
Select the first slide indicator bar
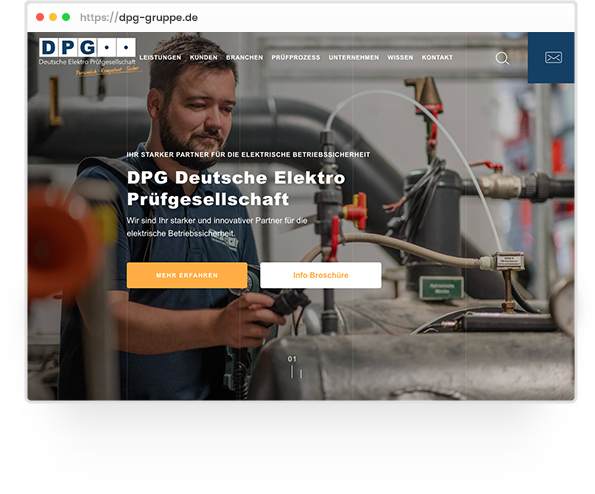coord(292,372)
